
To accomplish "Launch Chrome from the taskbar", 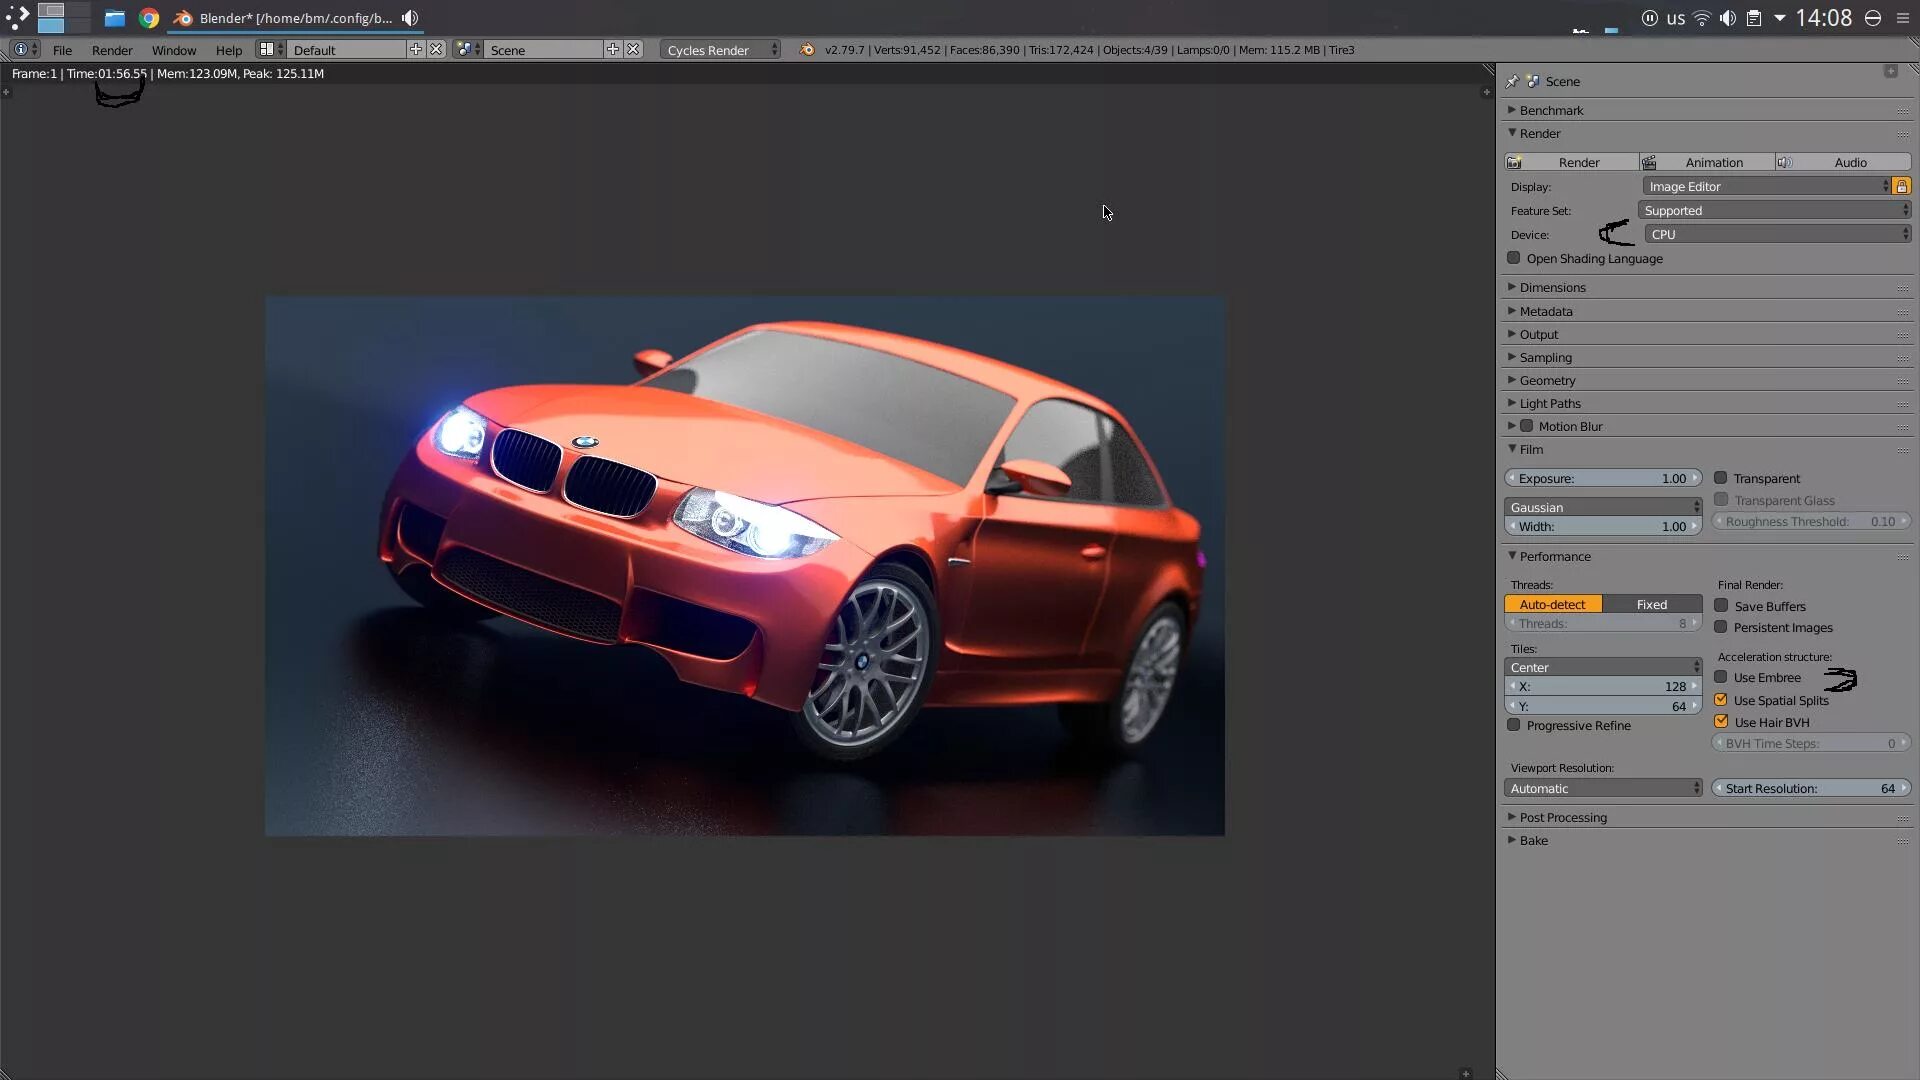I will point(149,18).
